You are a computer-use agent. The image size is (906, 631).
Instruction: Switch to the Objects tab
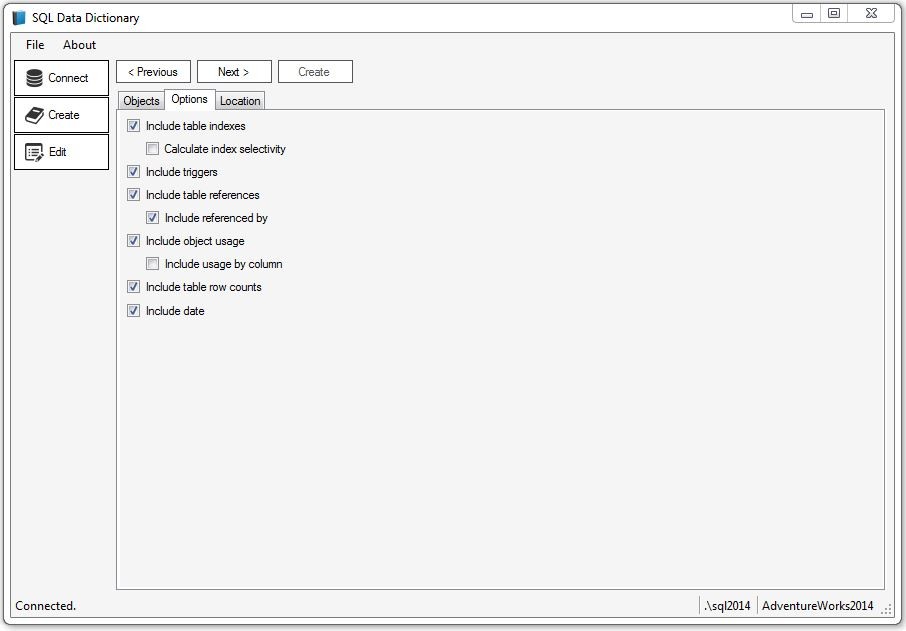(x=141, y=101)
